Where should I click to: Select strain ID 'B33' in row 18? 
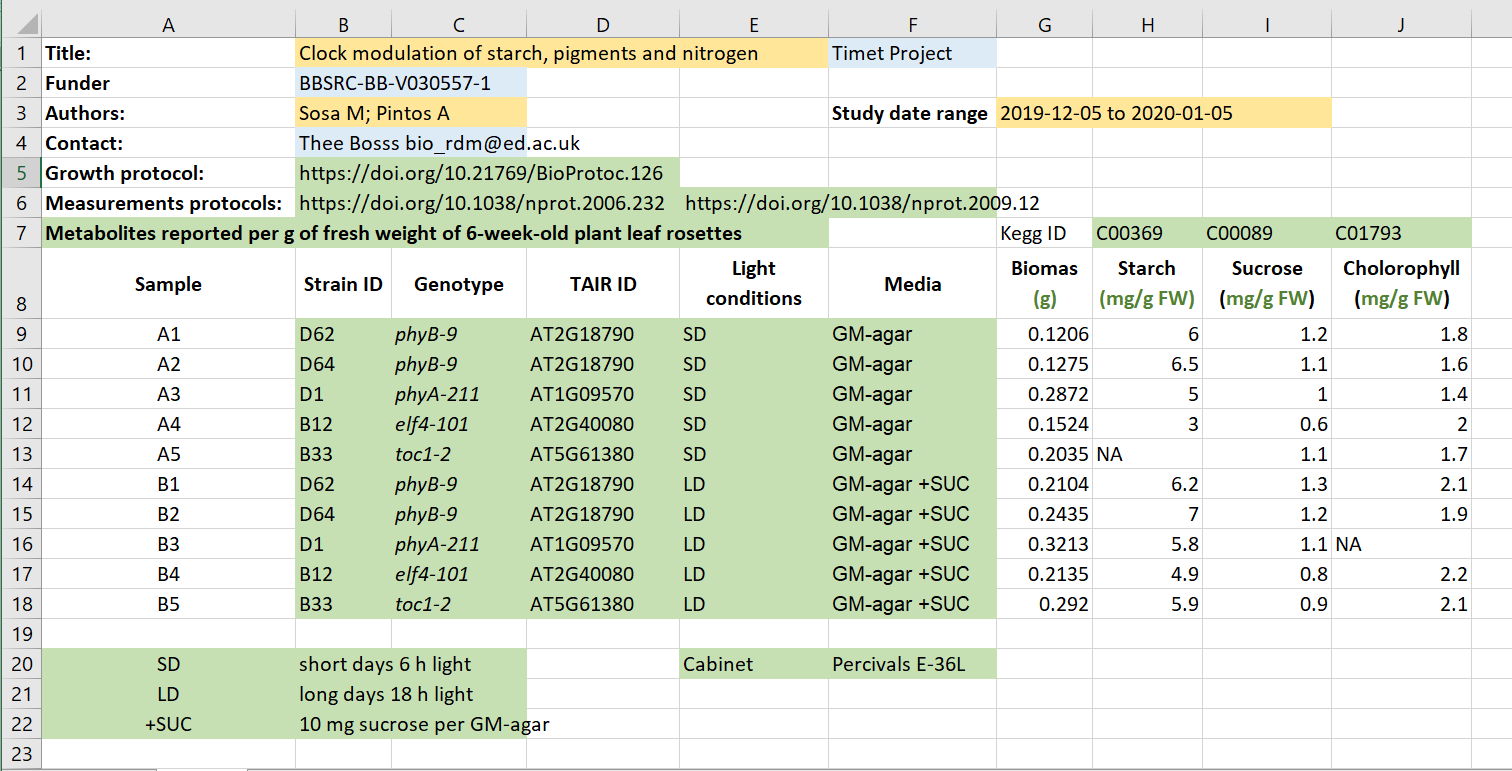(x=343, y=604)
